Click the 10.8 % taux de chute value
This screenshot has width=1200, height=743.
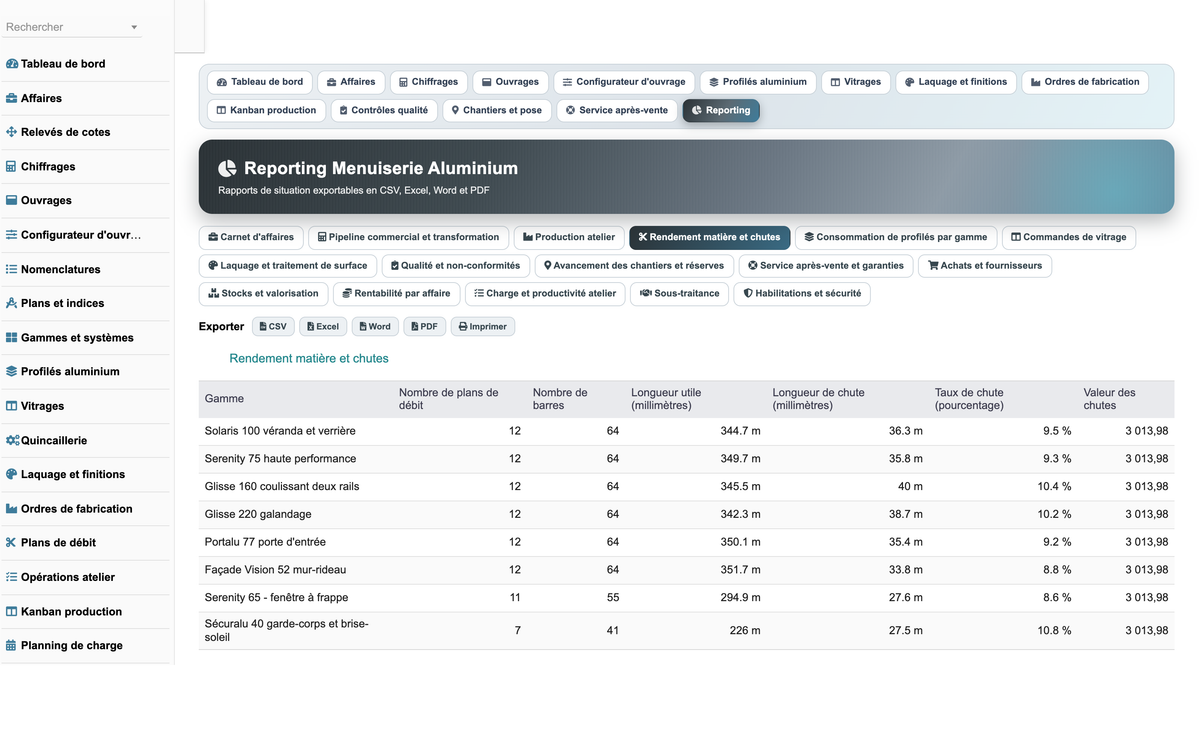pyautogui.click(x=1054, y=631)
